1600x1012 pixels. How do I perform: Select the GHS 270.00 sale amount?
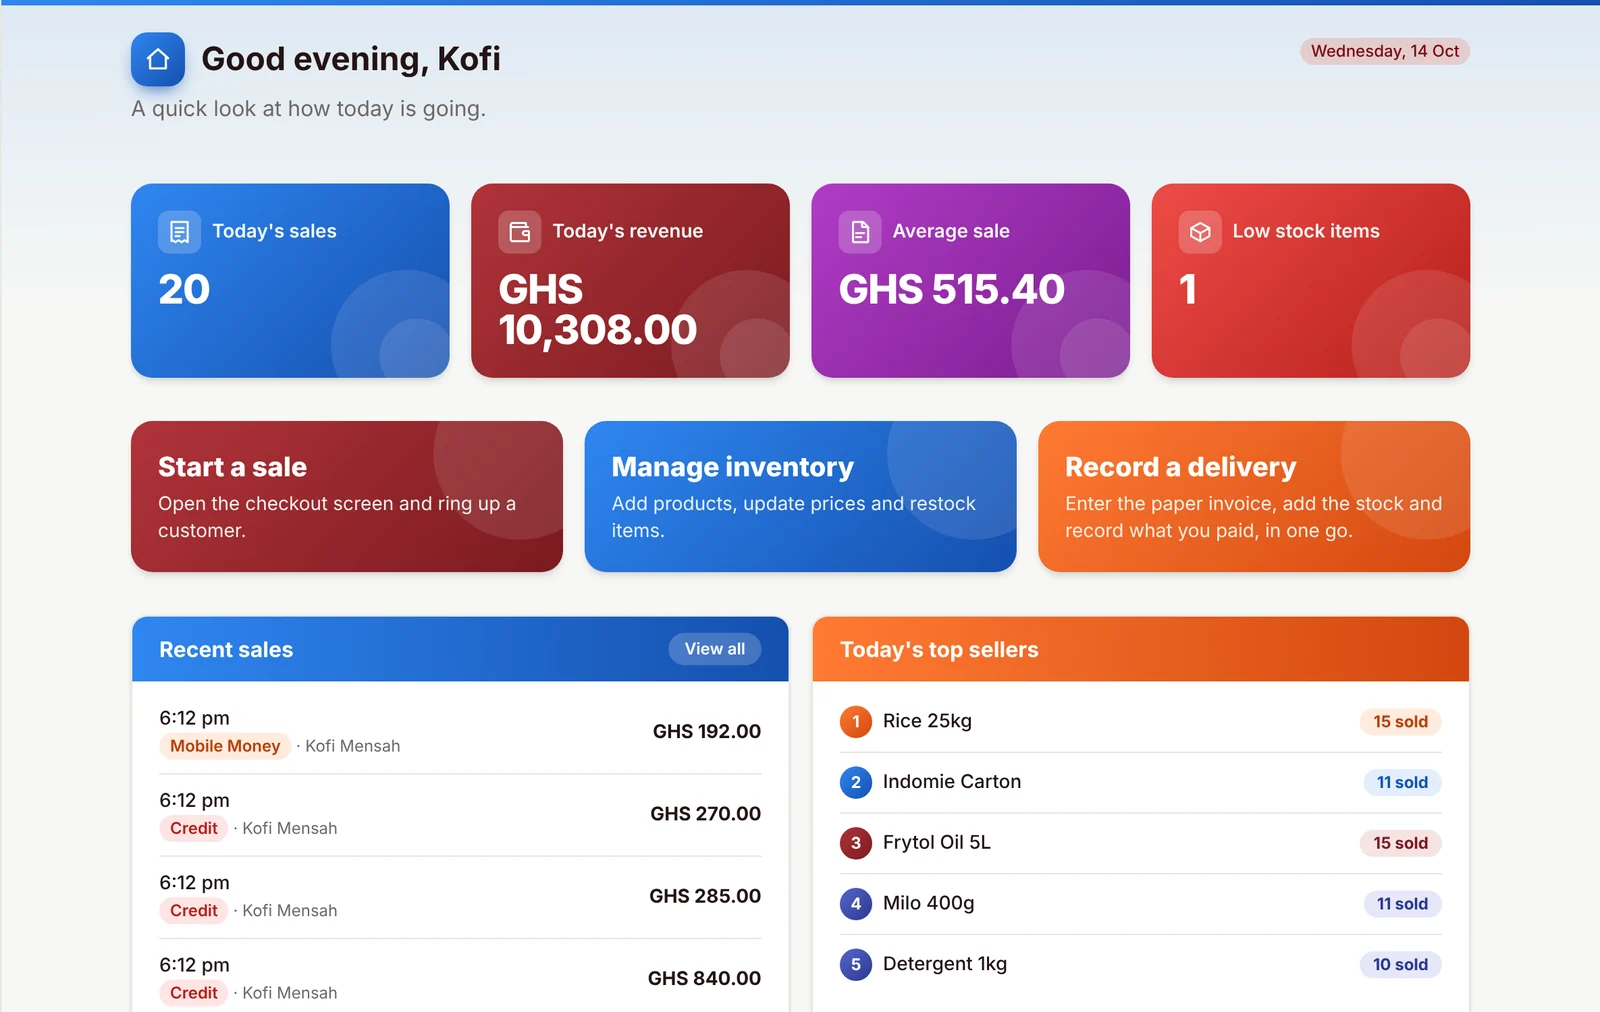705,814
